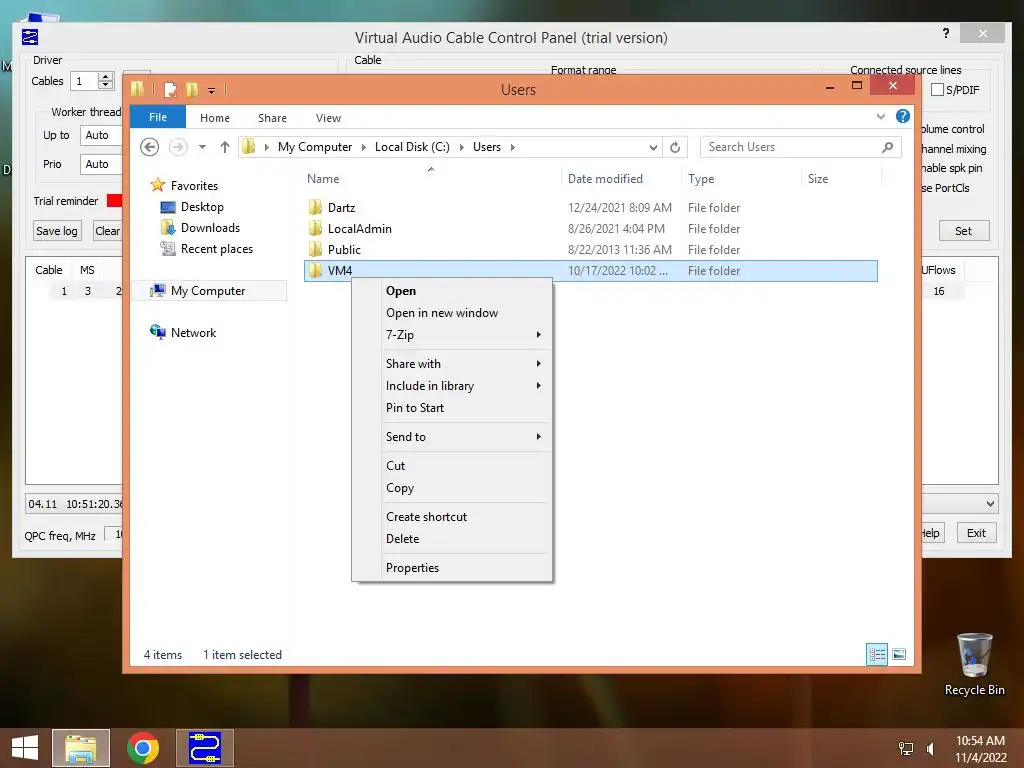This screenshot has height=768, width=1024.
Task: Click the search magnifier icon
Action: pos(887,147)
